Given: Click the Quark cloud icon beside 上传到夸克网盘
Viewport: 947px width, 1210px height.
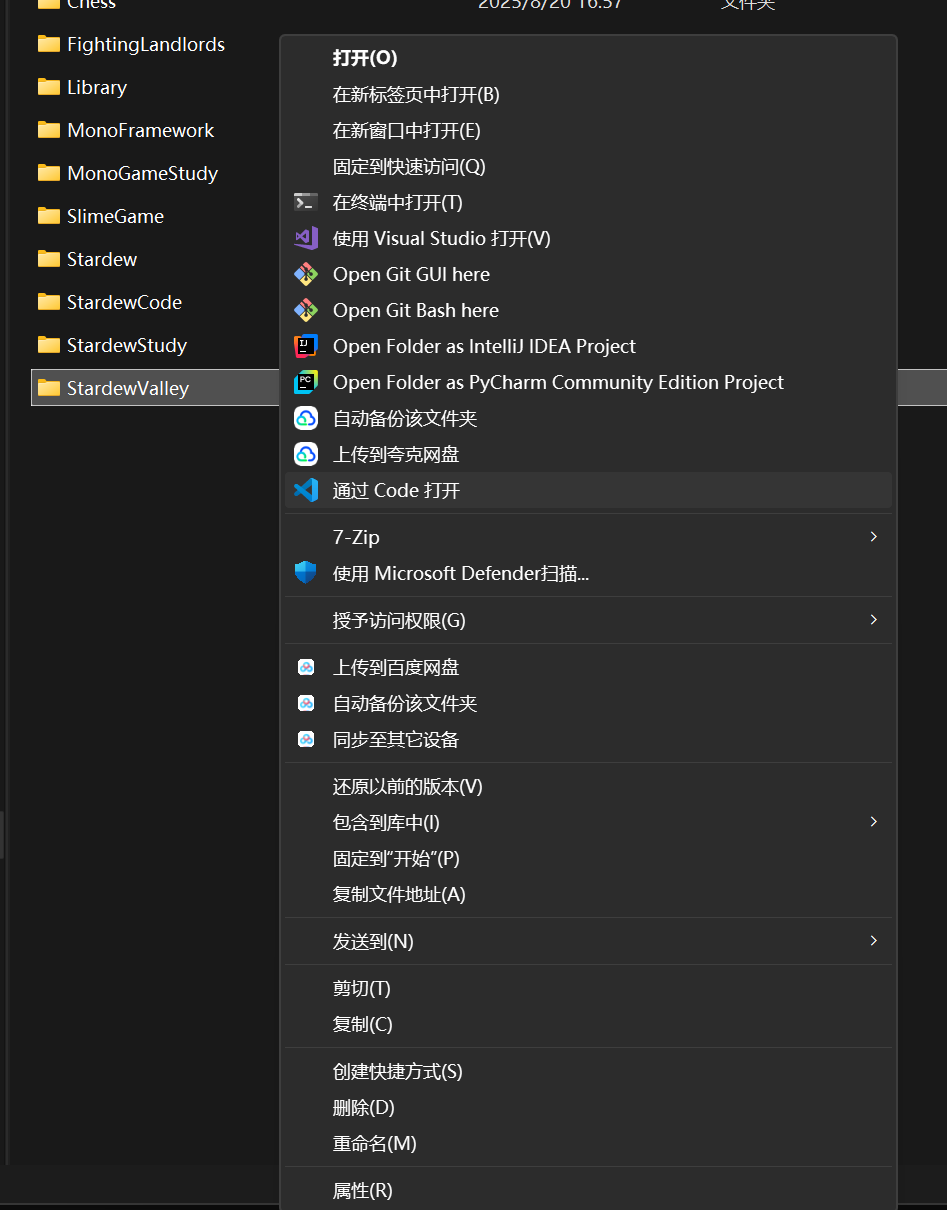Looking at the screenshot, I should (306, 454).
